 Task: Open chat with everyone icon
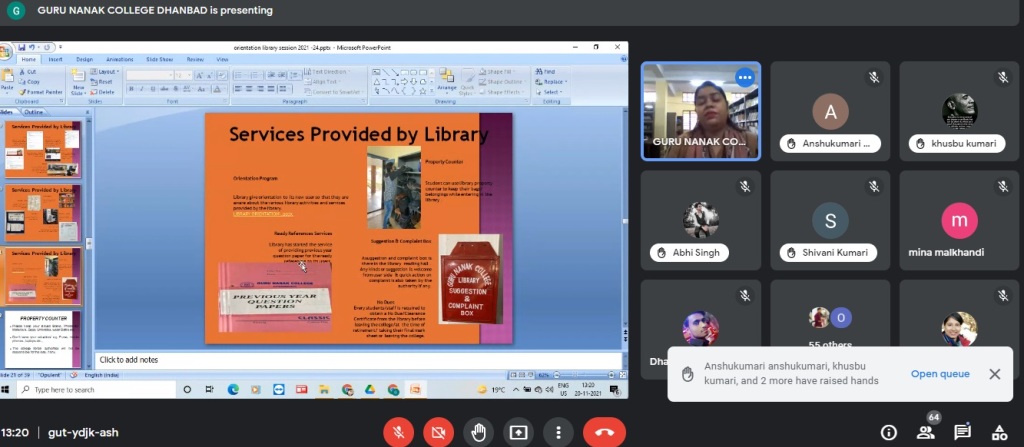962,432
